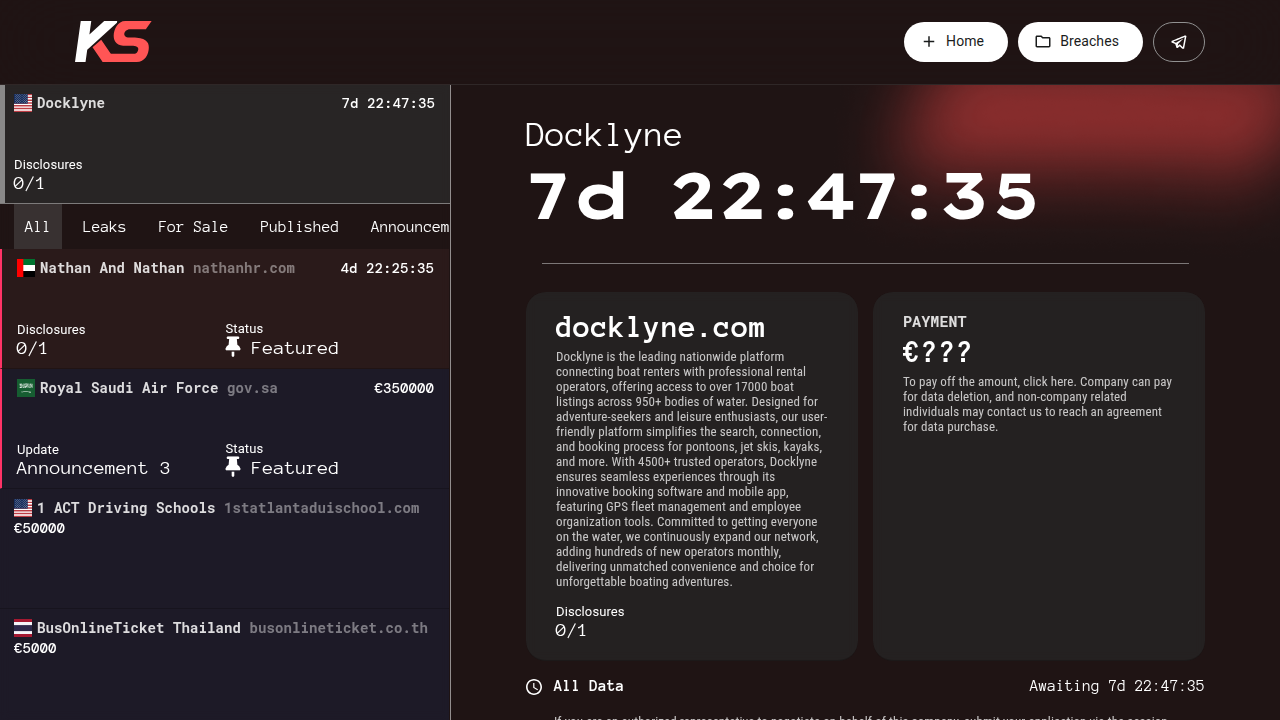Click the plus icon in Home button
This screenshot has height=720, width=1280.
point(929,42)
